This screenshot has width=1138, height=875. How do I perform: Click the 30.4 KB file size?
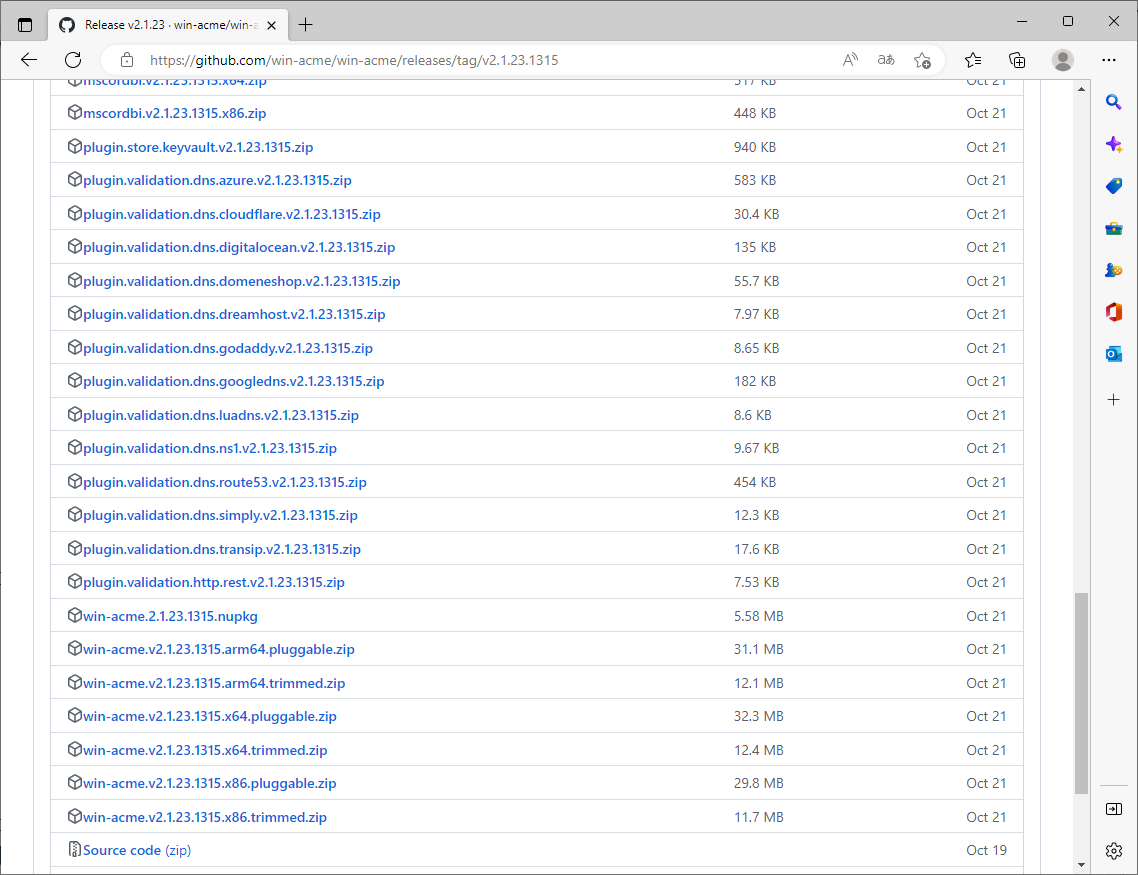(756, 214)
